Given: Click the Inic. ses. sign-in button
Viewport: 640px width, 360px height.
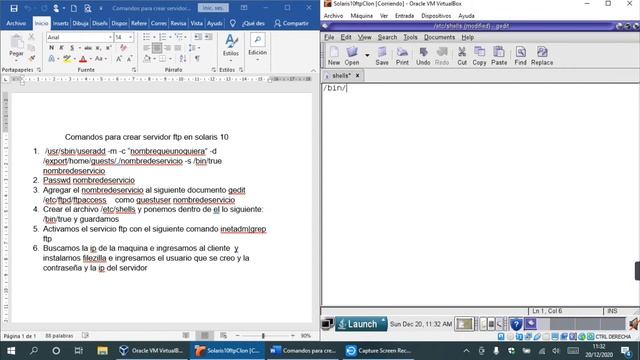Looking at the screenshot, I should (213, 8).
